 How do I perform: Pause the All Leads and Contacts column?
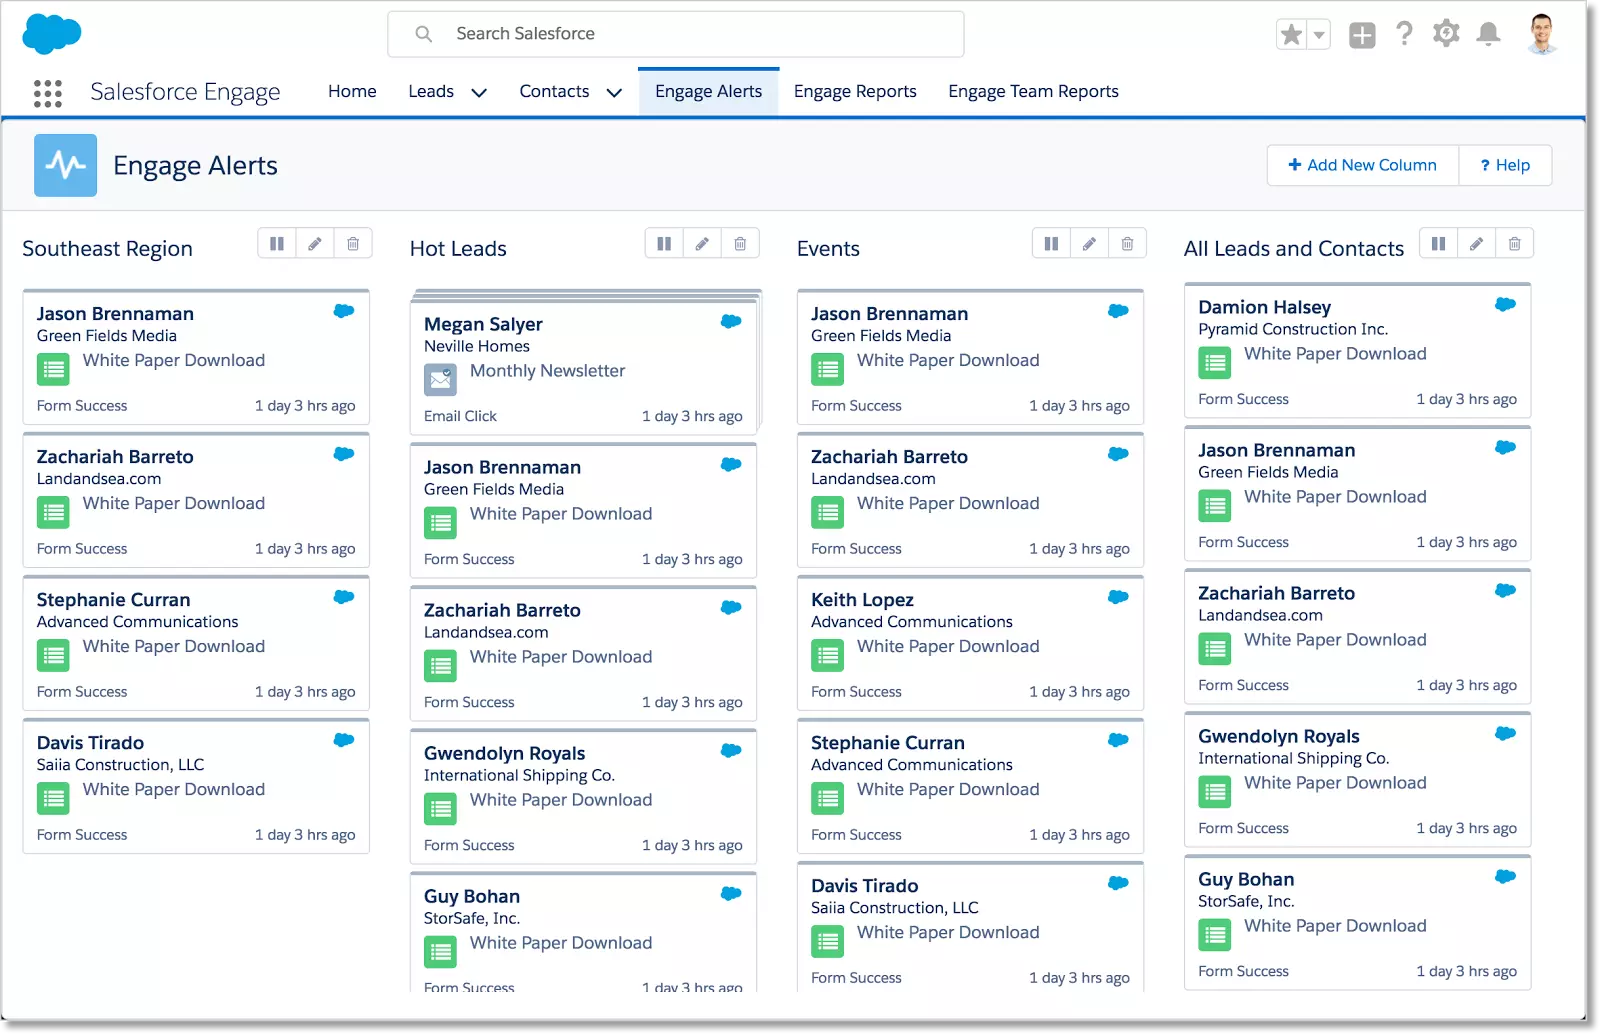[x=1438, y=244]
